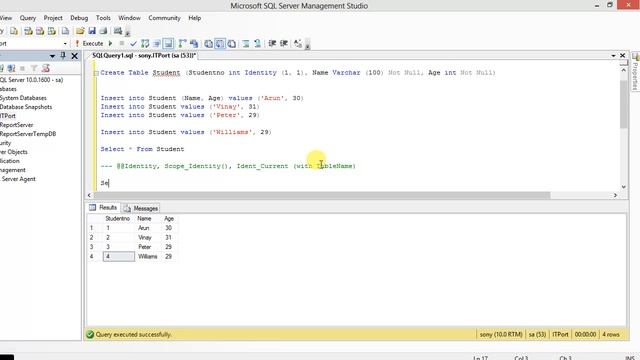Open the Community menu
The width and height of the screenshot is (640, 360).
(164, 18)
